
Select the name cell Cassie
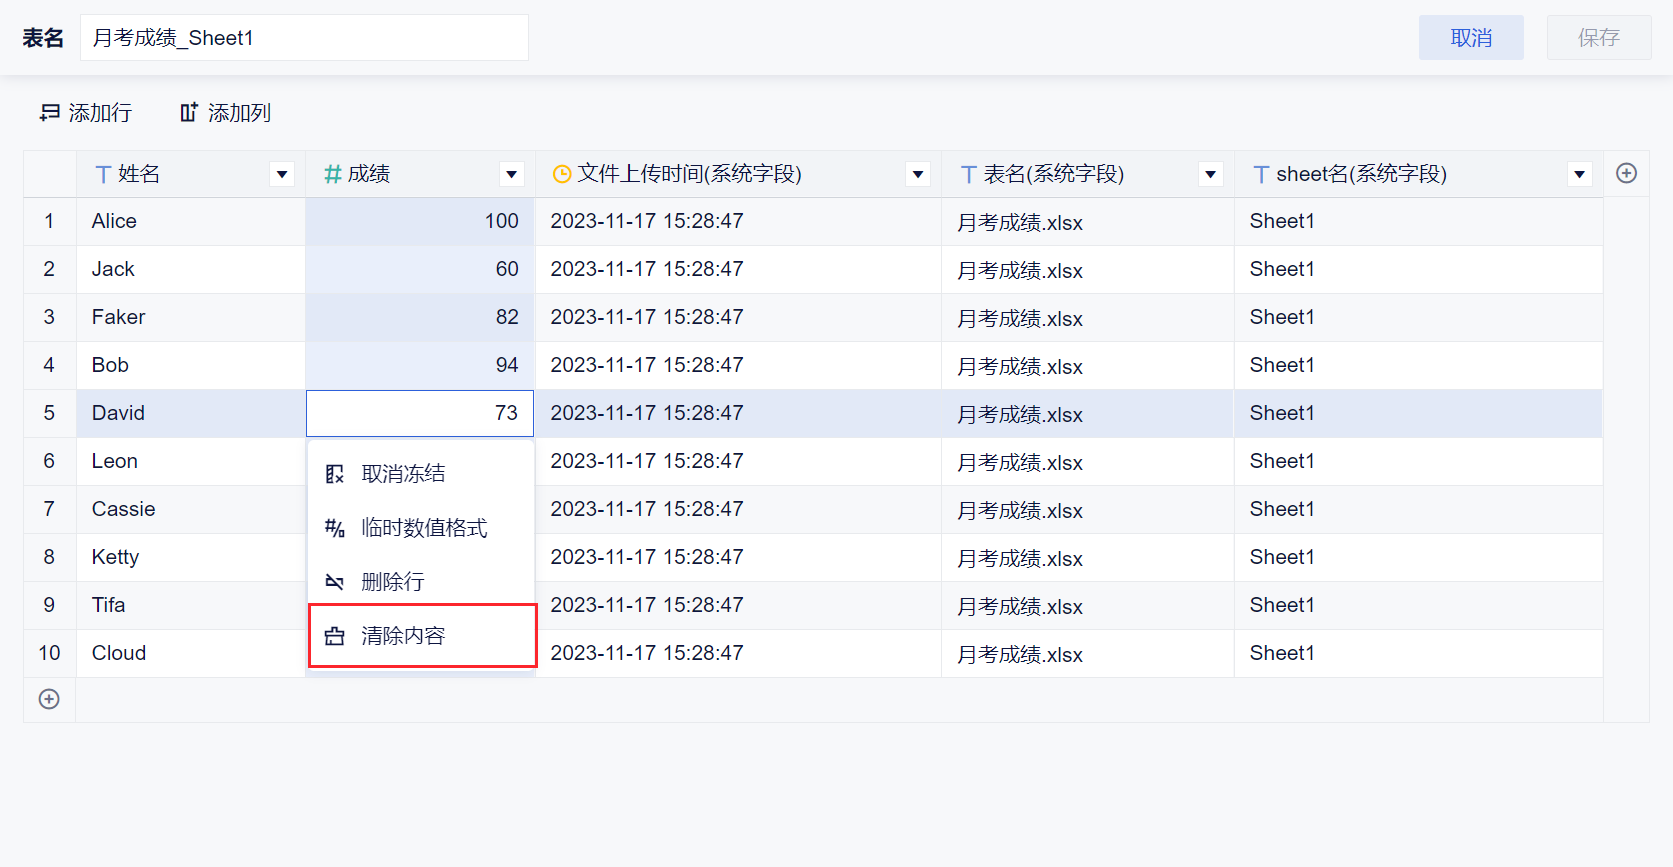[191, 509]
